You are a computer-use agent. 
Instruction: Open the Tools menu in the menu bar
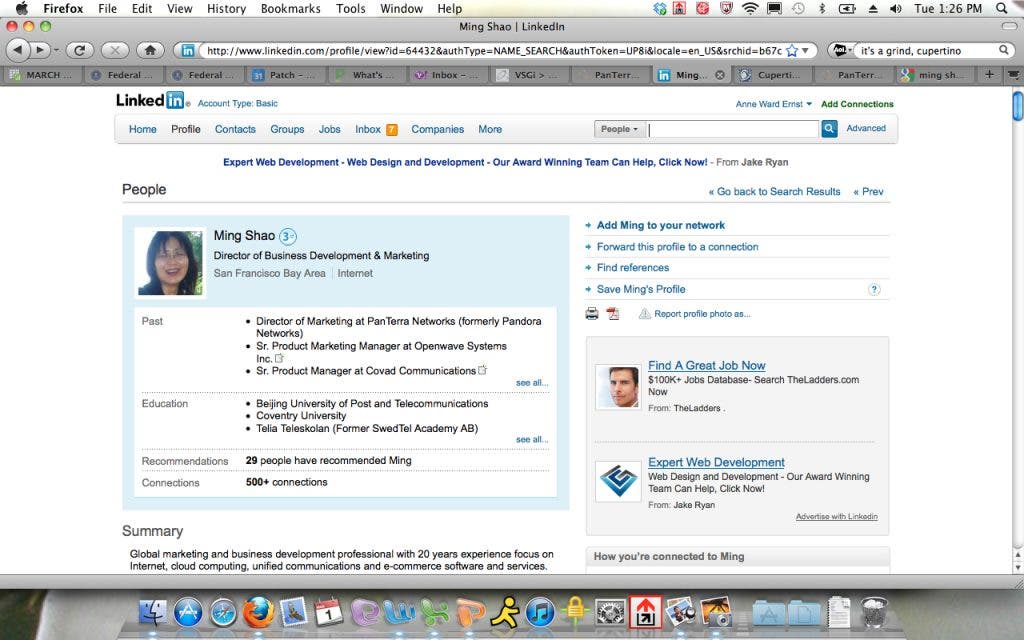pyautogui.click(x=351, y=8)
